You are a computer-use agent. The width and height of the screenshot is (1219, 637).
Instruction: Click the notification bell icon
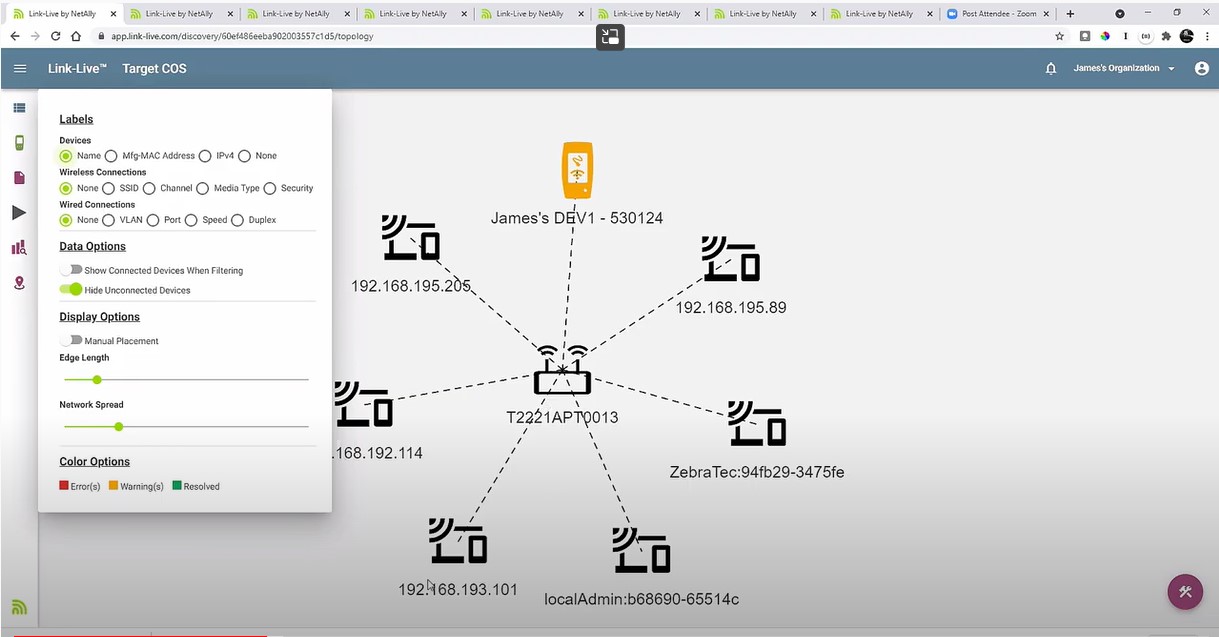(1048, 68)
